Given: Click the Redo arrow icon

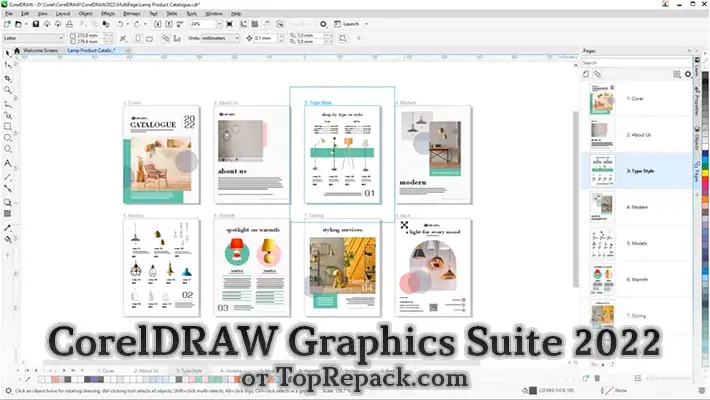Looking at the screenshot, I should 137,24.
